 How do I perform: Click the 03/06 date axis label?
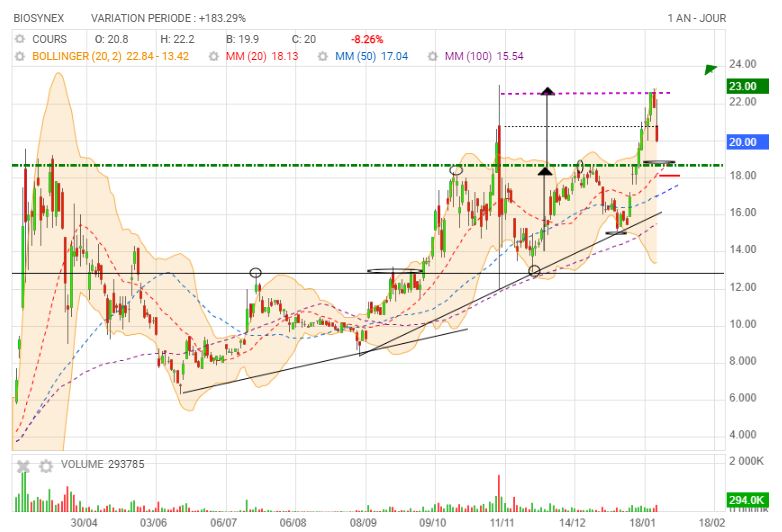coord(153,523)
